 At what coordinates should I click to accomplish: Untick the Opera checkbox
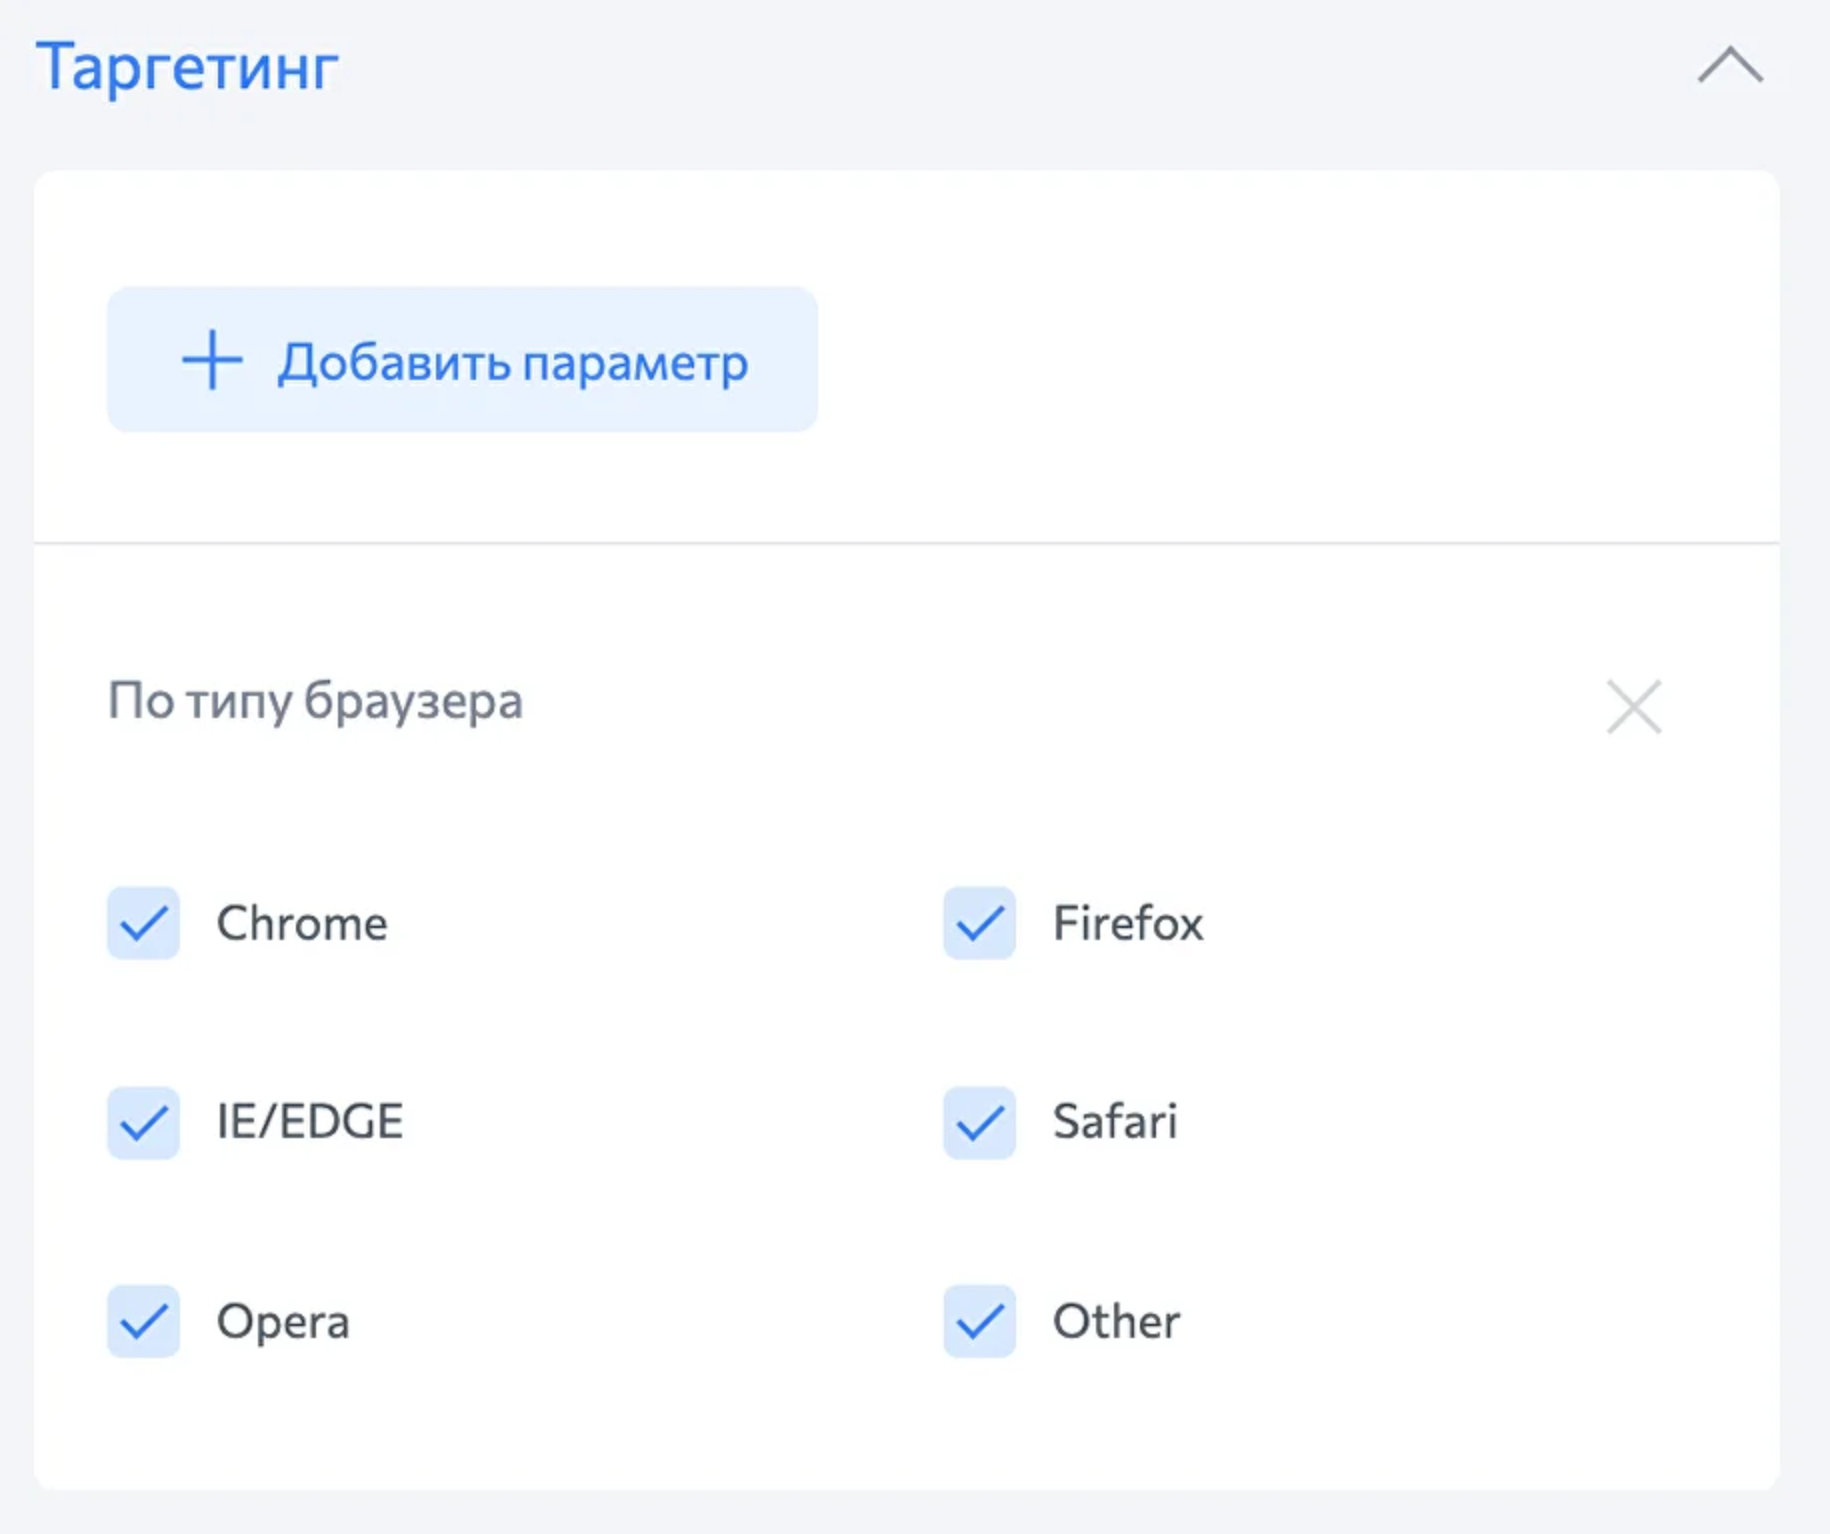[144, 1321]
